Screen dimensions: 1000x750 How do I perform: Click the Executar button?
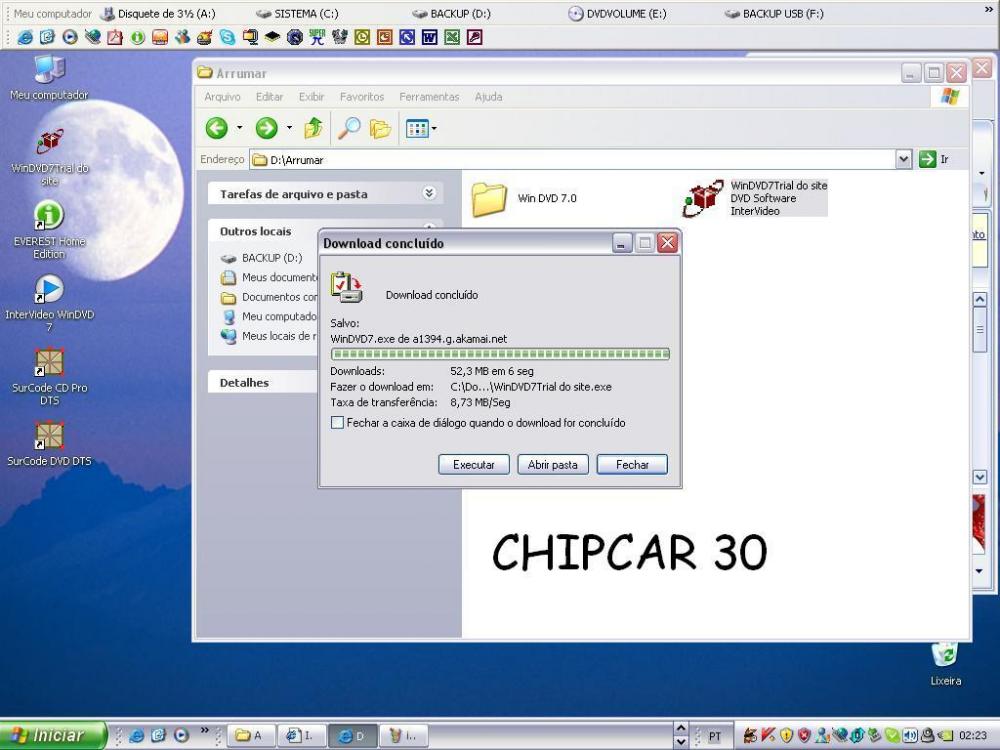pyautogui.click(x=474, y=465)
